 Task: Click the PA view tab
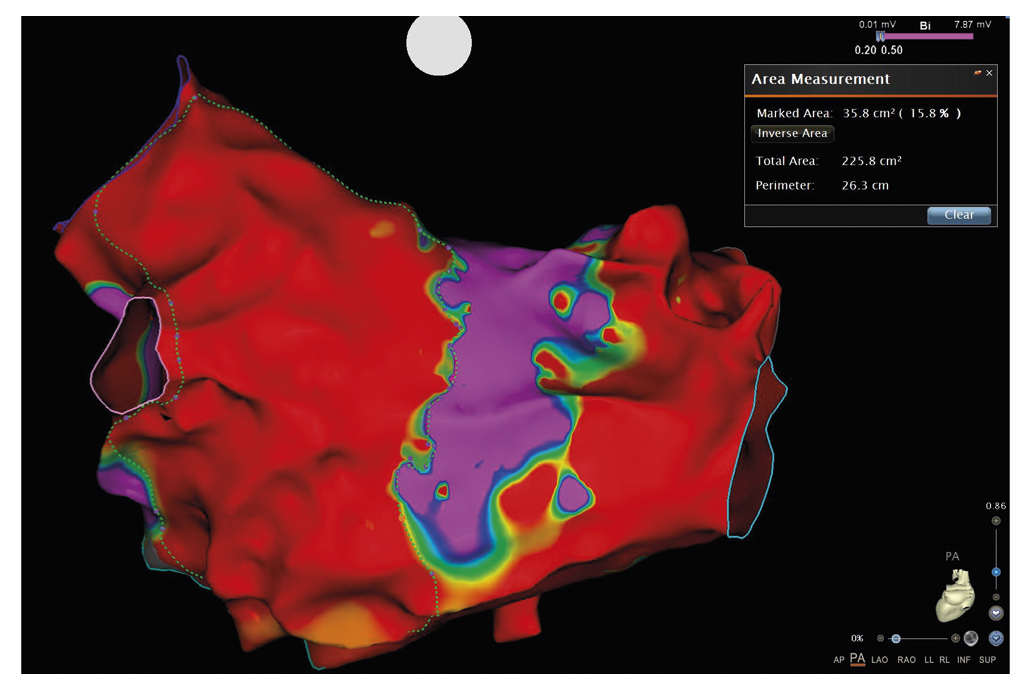(857, 659)
